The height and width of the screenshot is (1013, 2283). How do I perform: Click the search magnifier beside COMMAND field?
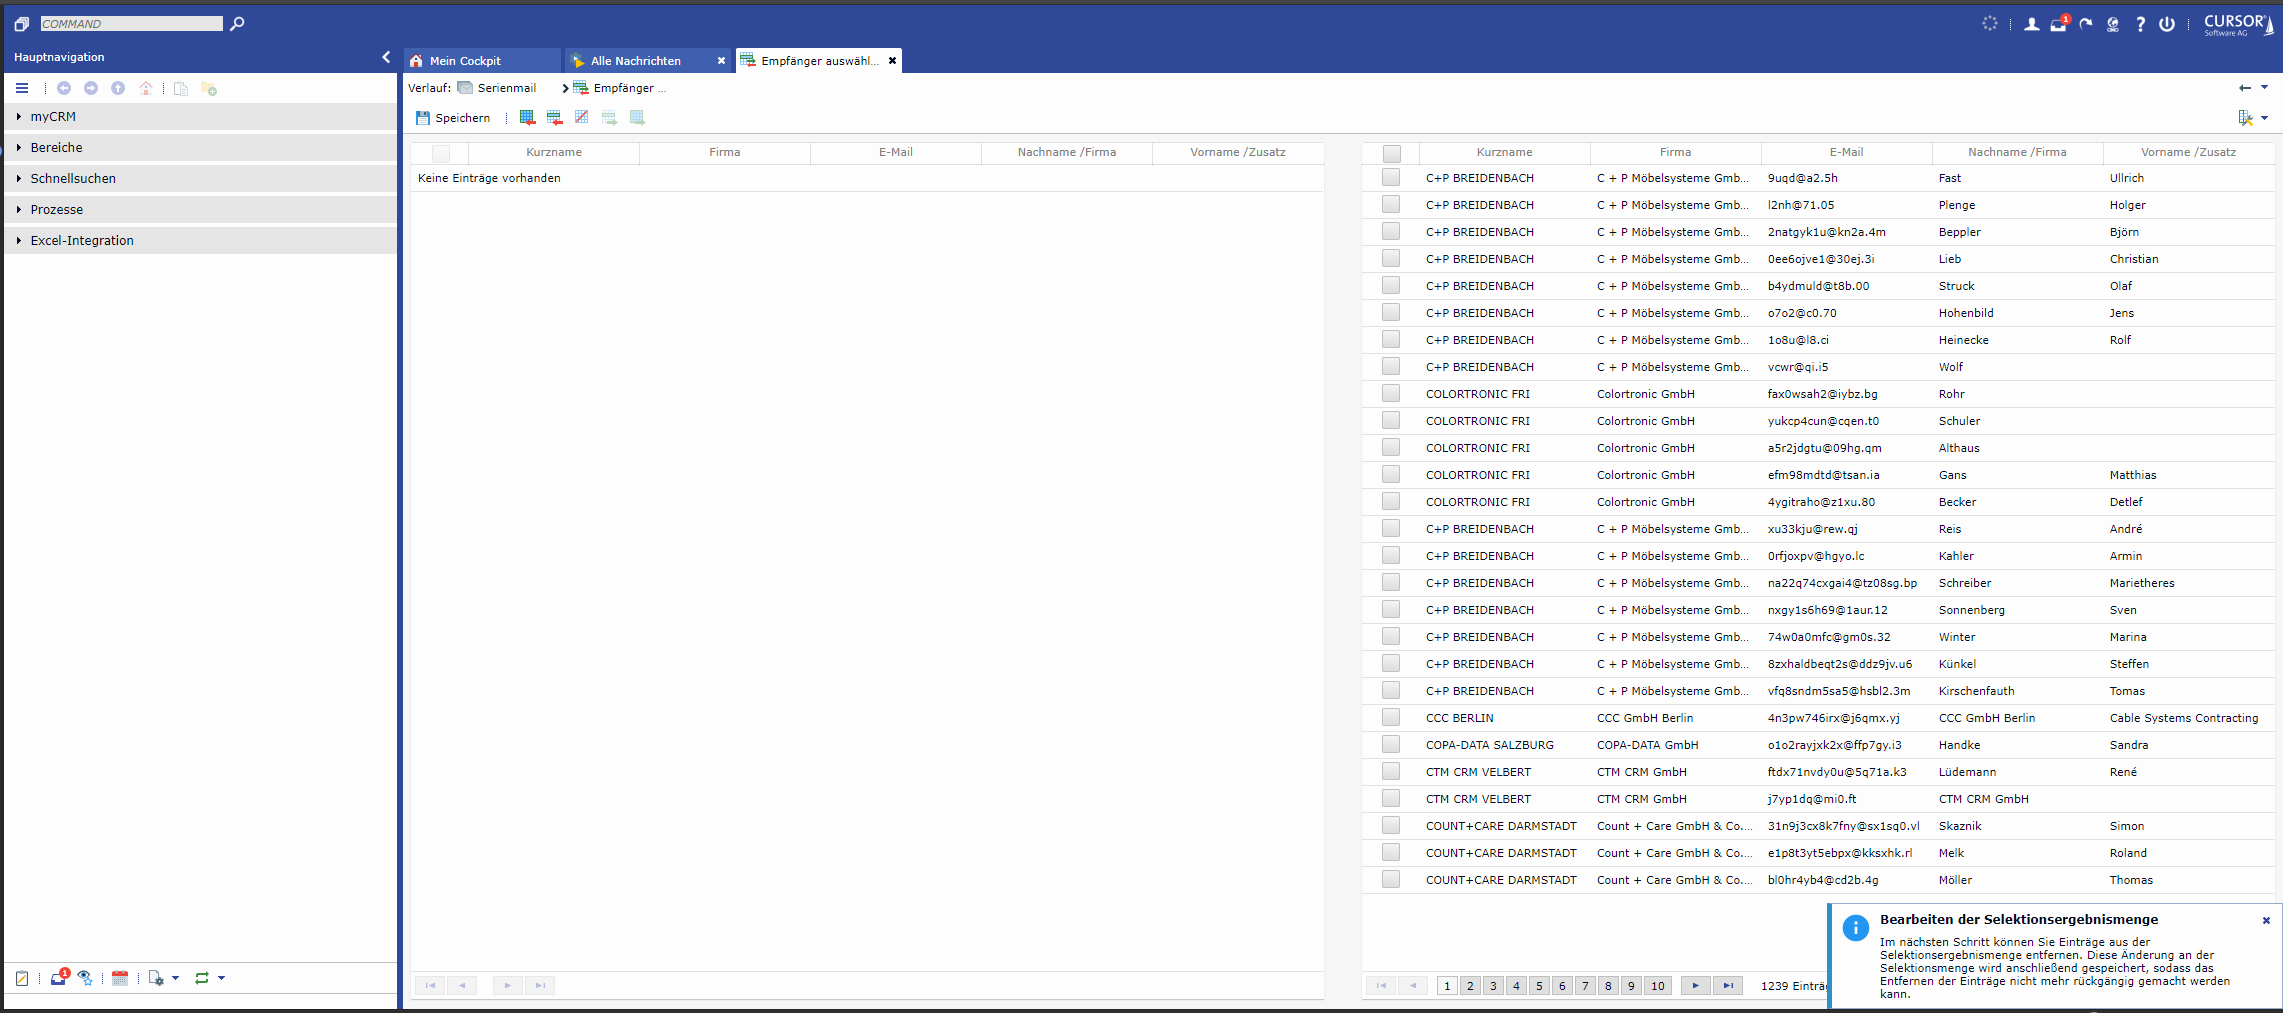coord(237,24)
